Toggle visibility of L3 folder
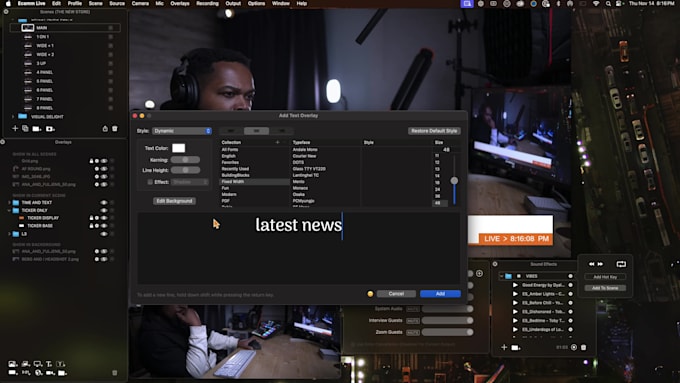Screen dimensions: 680x383 pos(104,234)
